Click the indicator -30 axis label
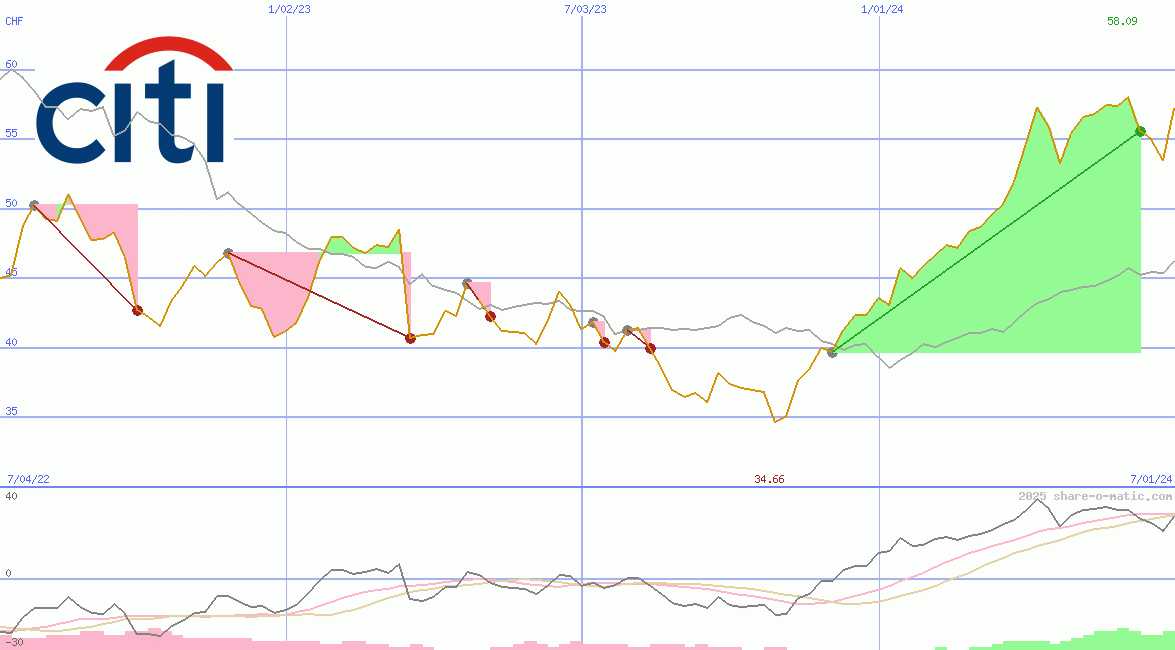This screenshot has width=1175, height=650. [x=14, y=643]
